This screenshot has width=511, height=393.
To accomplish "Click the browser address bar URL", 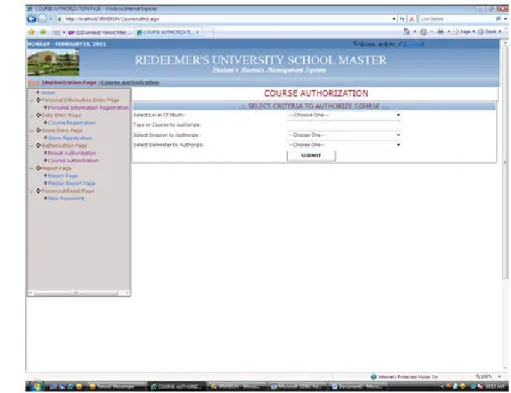I will [x=223, y=19].
